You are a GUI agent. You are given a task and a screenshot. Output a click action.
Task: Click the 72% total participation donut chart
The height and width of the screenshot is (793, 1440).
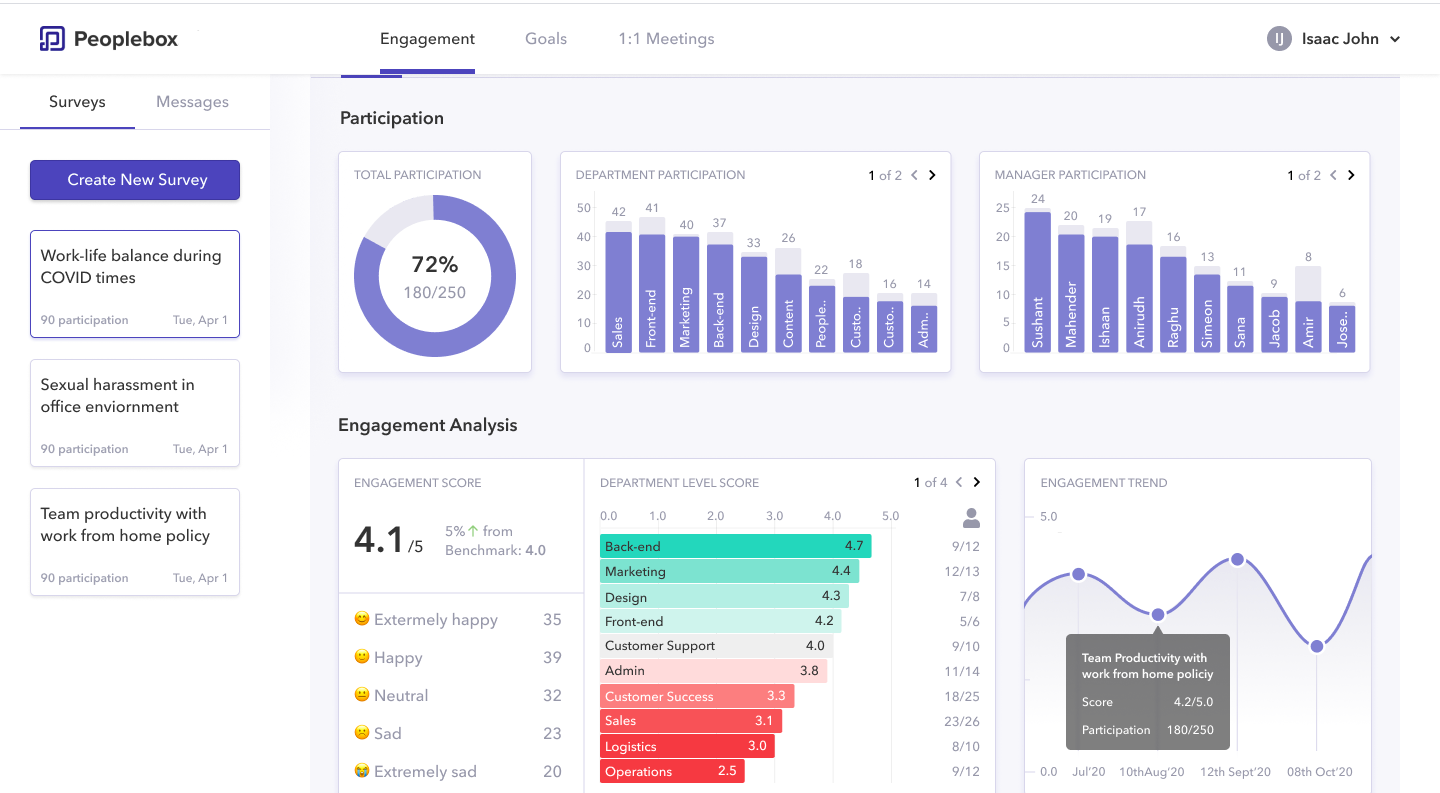click(x=435, y=276)
